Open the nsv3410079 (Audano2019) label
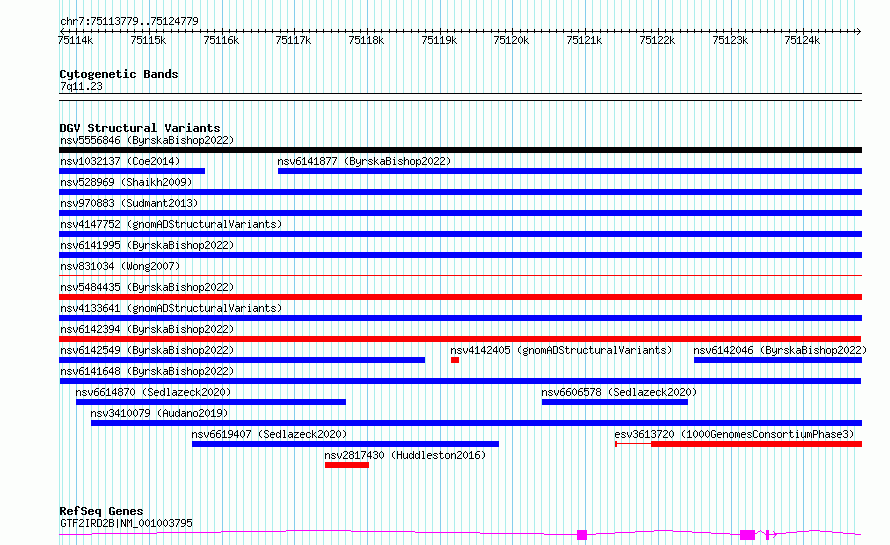Image resolution: width=890 pixels, height=545 pixels. point(159,413)
